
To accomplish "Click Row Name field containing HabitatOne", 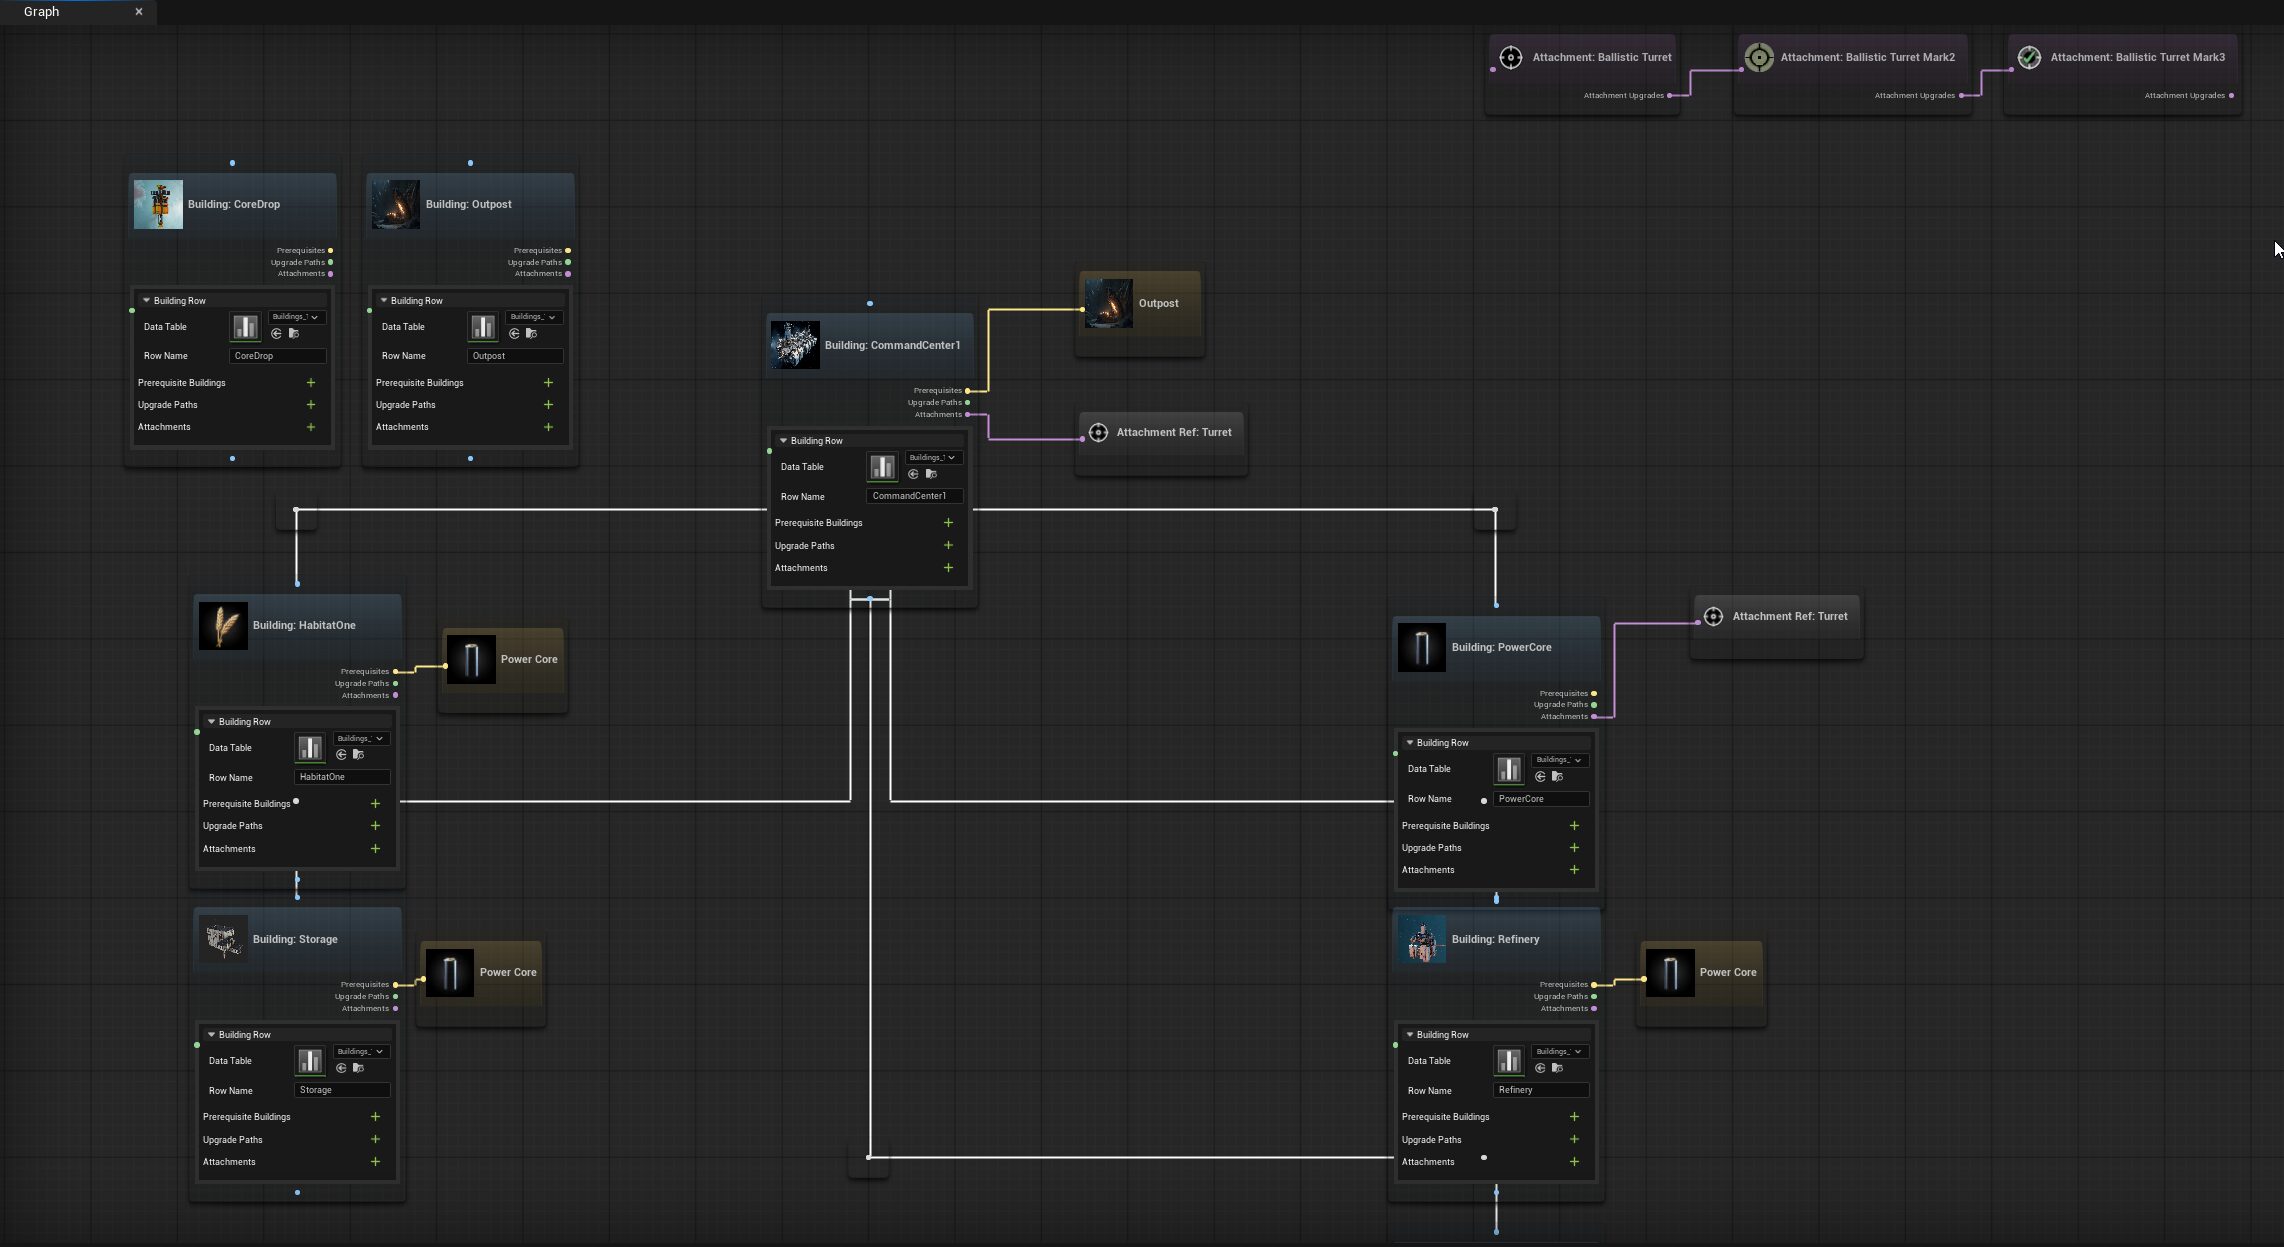I will click(341, 777).
